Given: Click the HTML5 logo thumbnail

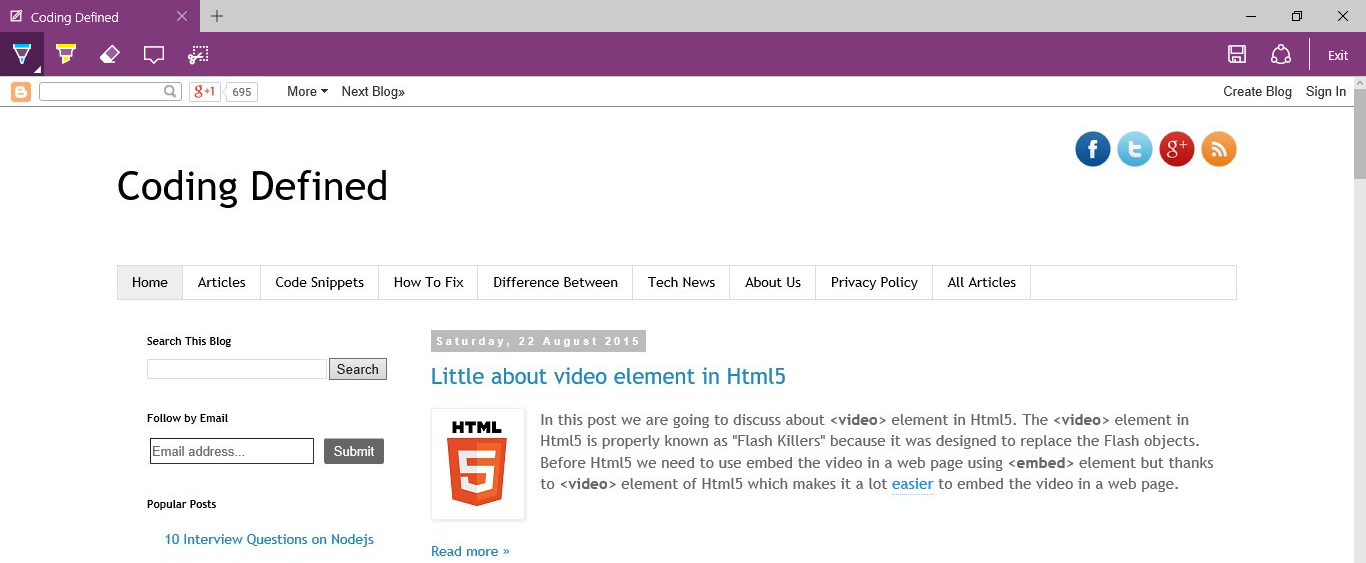Looking at the screenshot, I should (x=478, y=464).
